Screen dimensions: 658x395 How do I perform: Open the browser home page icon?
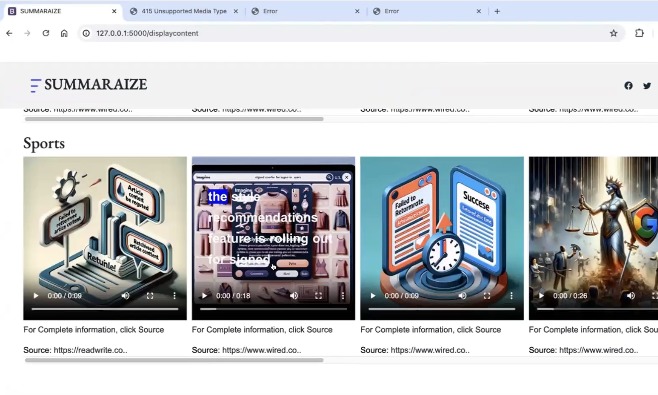(64, 33)
